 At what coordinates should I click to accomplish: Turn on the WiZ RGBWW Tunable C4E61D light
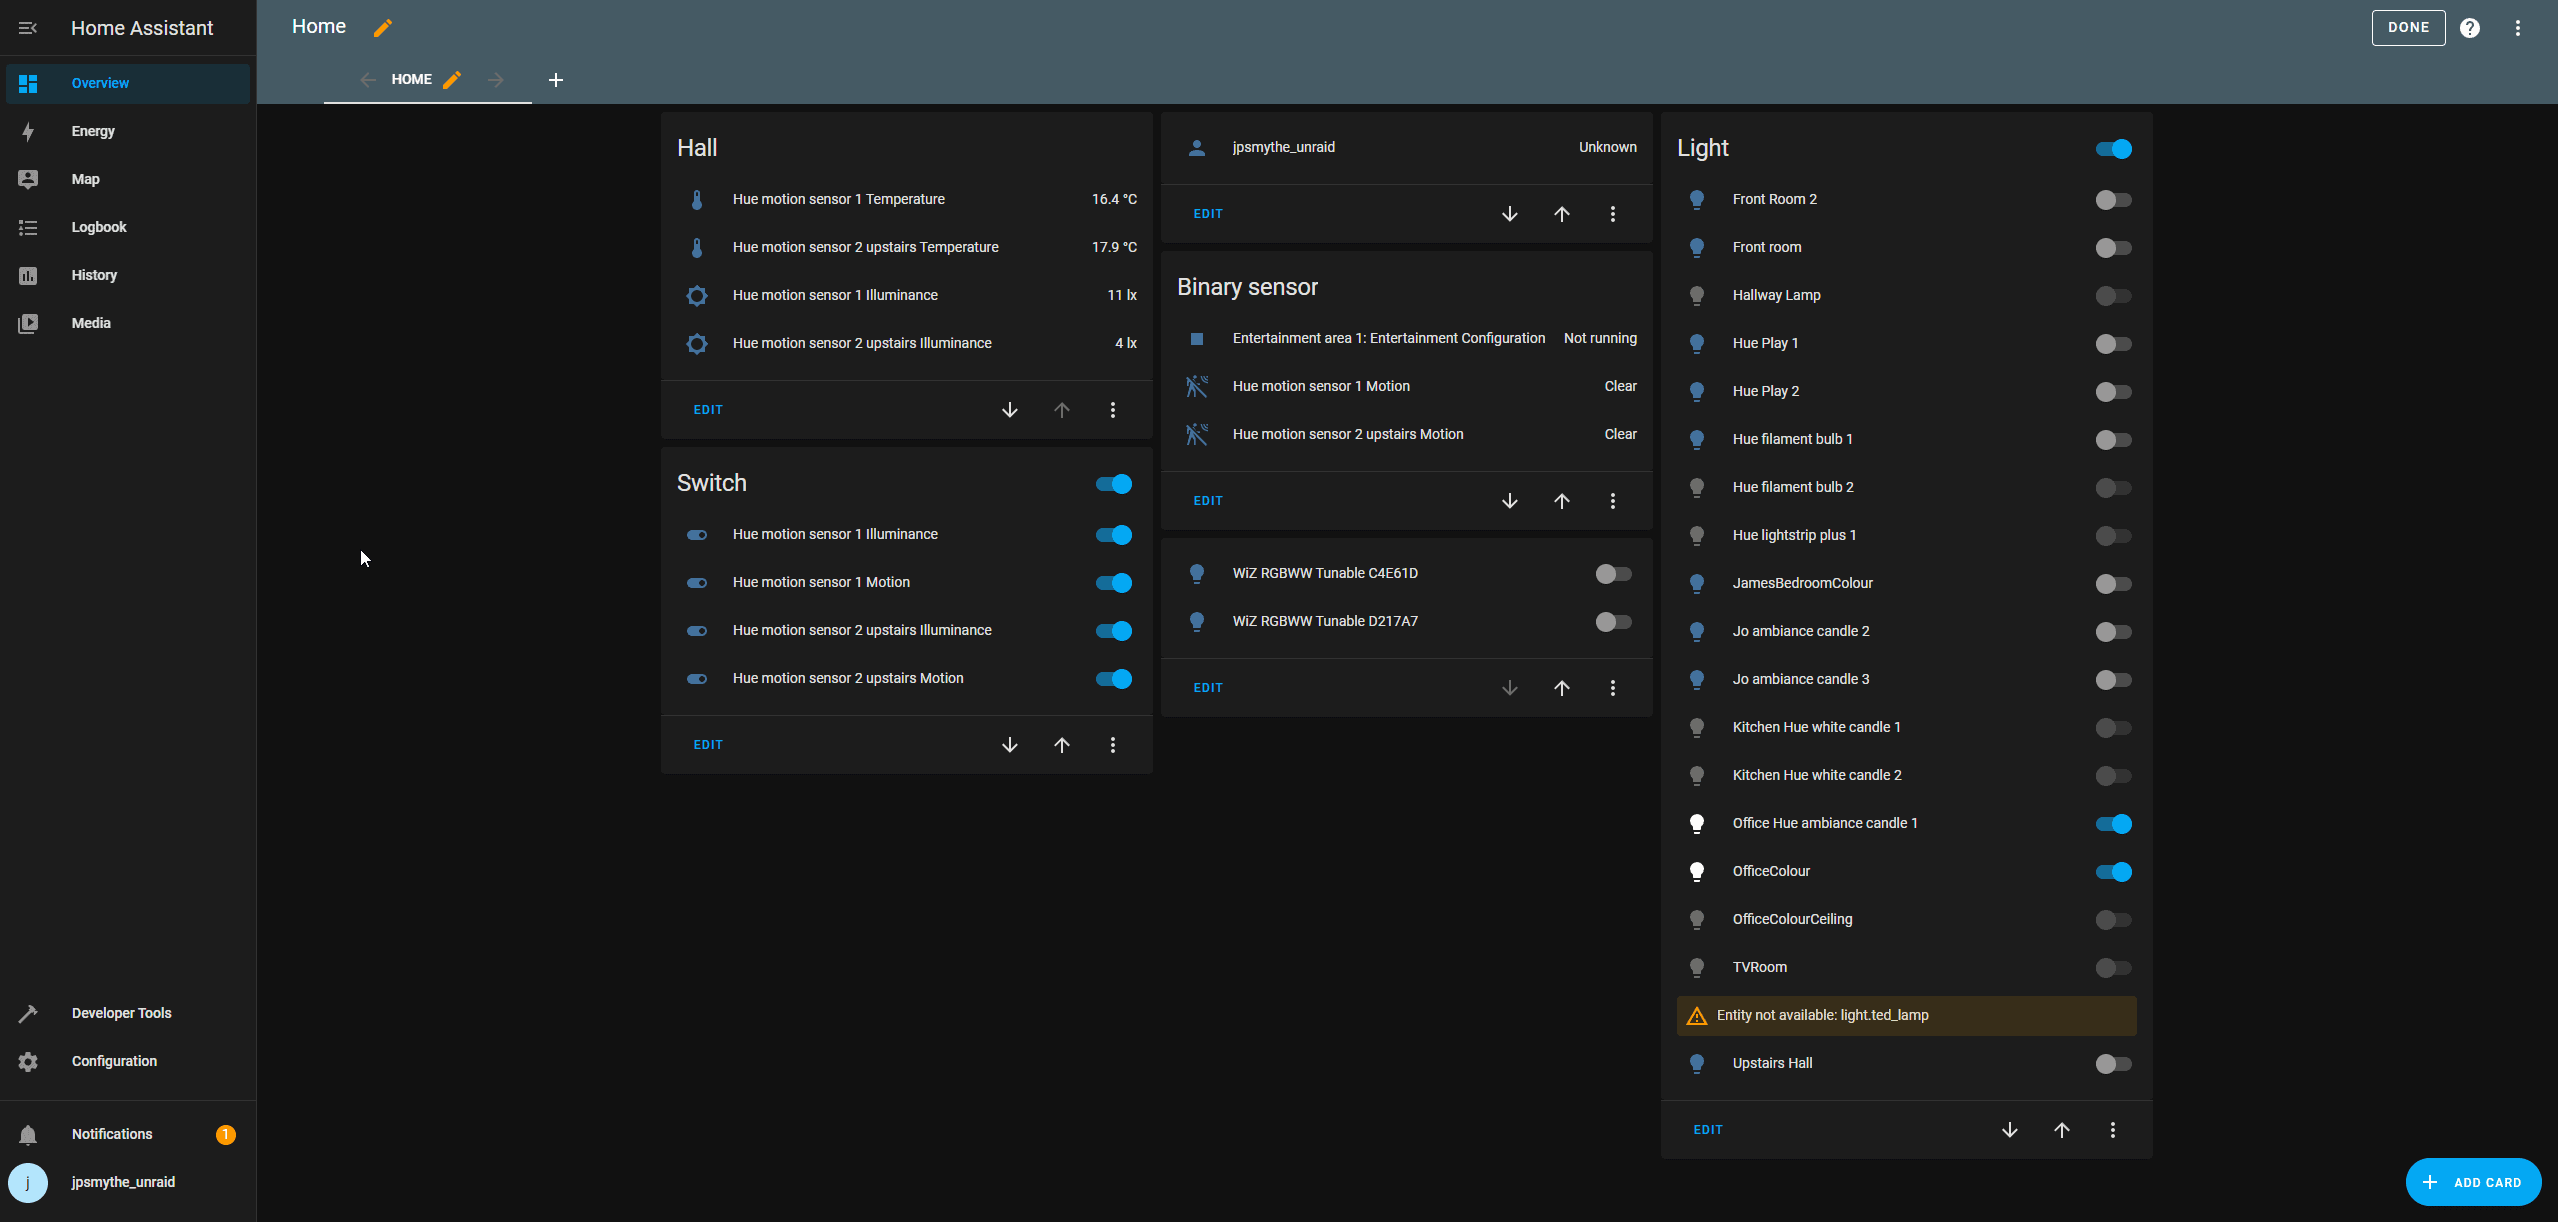[1613, 574]
